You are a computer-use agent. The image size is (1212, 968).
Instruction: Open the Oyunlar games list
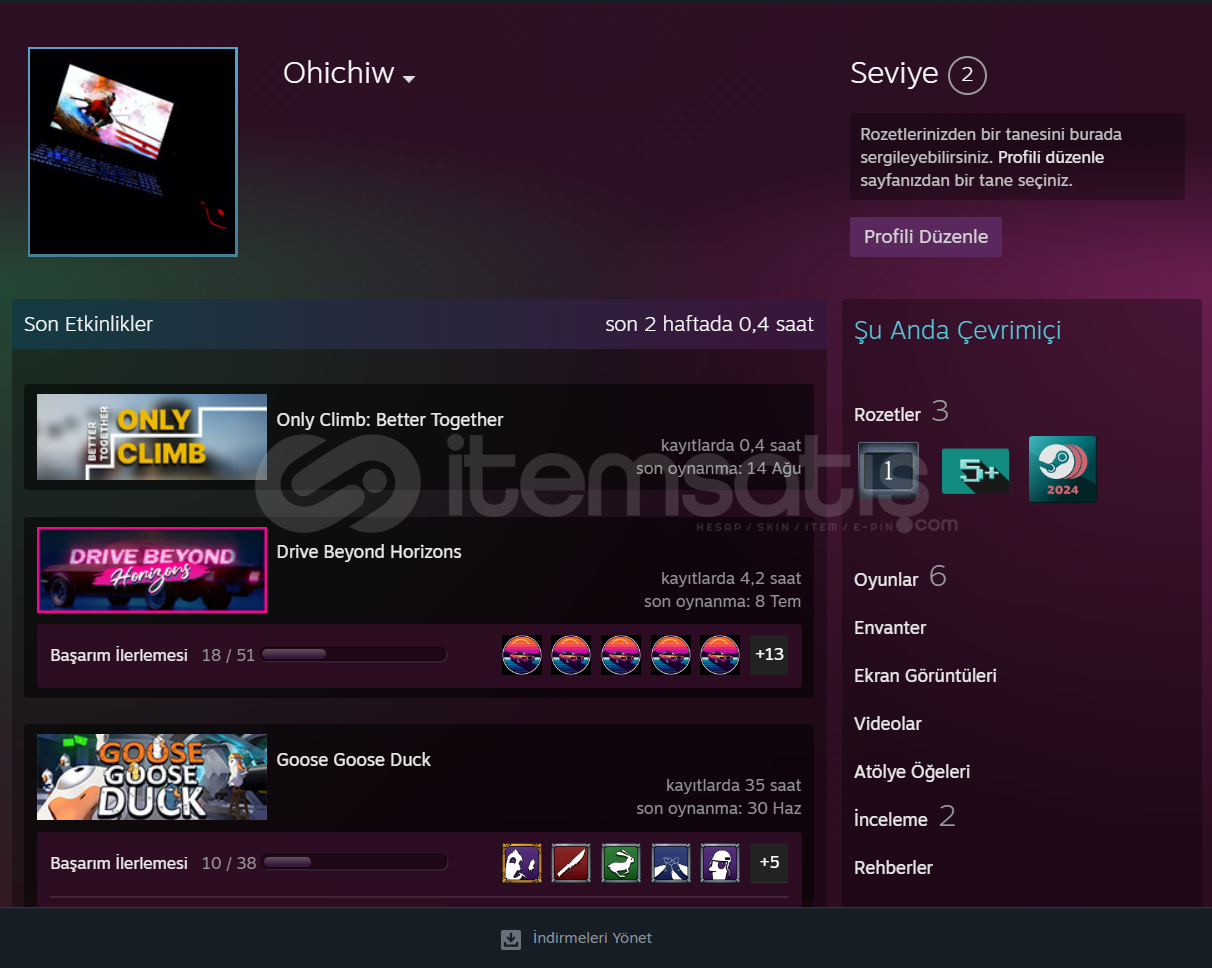coord(886,579)
